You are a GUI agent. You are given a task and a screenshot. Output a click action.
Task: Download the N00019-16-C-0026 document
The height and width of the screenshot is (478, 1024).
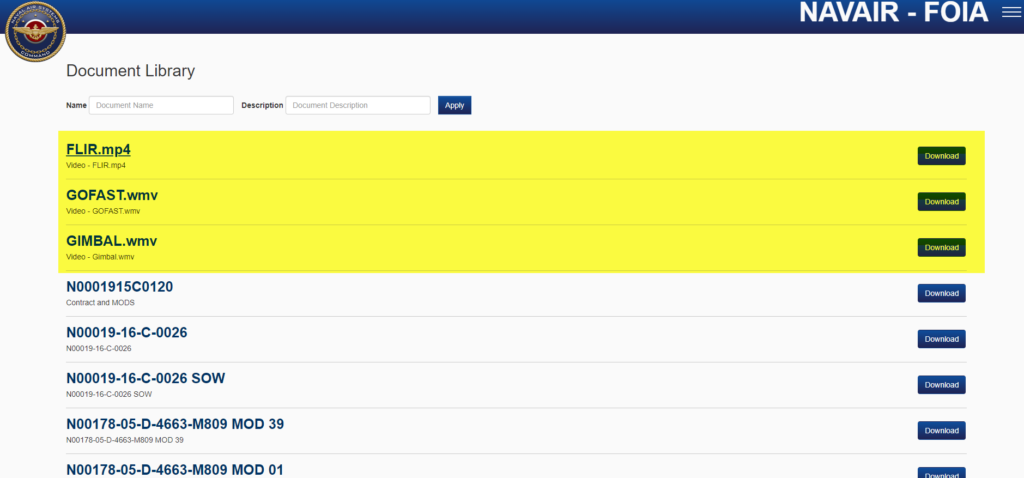click(941, 339)
